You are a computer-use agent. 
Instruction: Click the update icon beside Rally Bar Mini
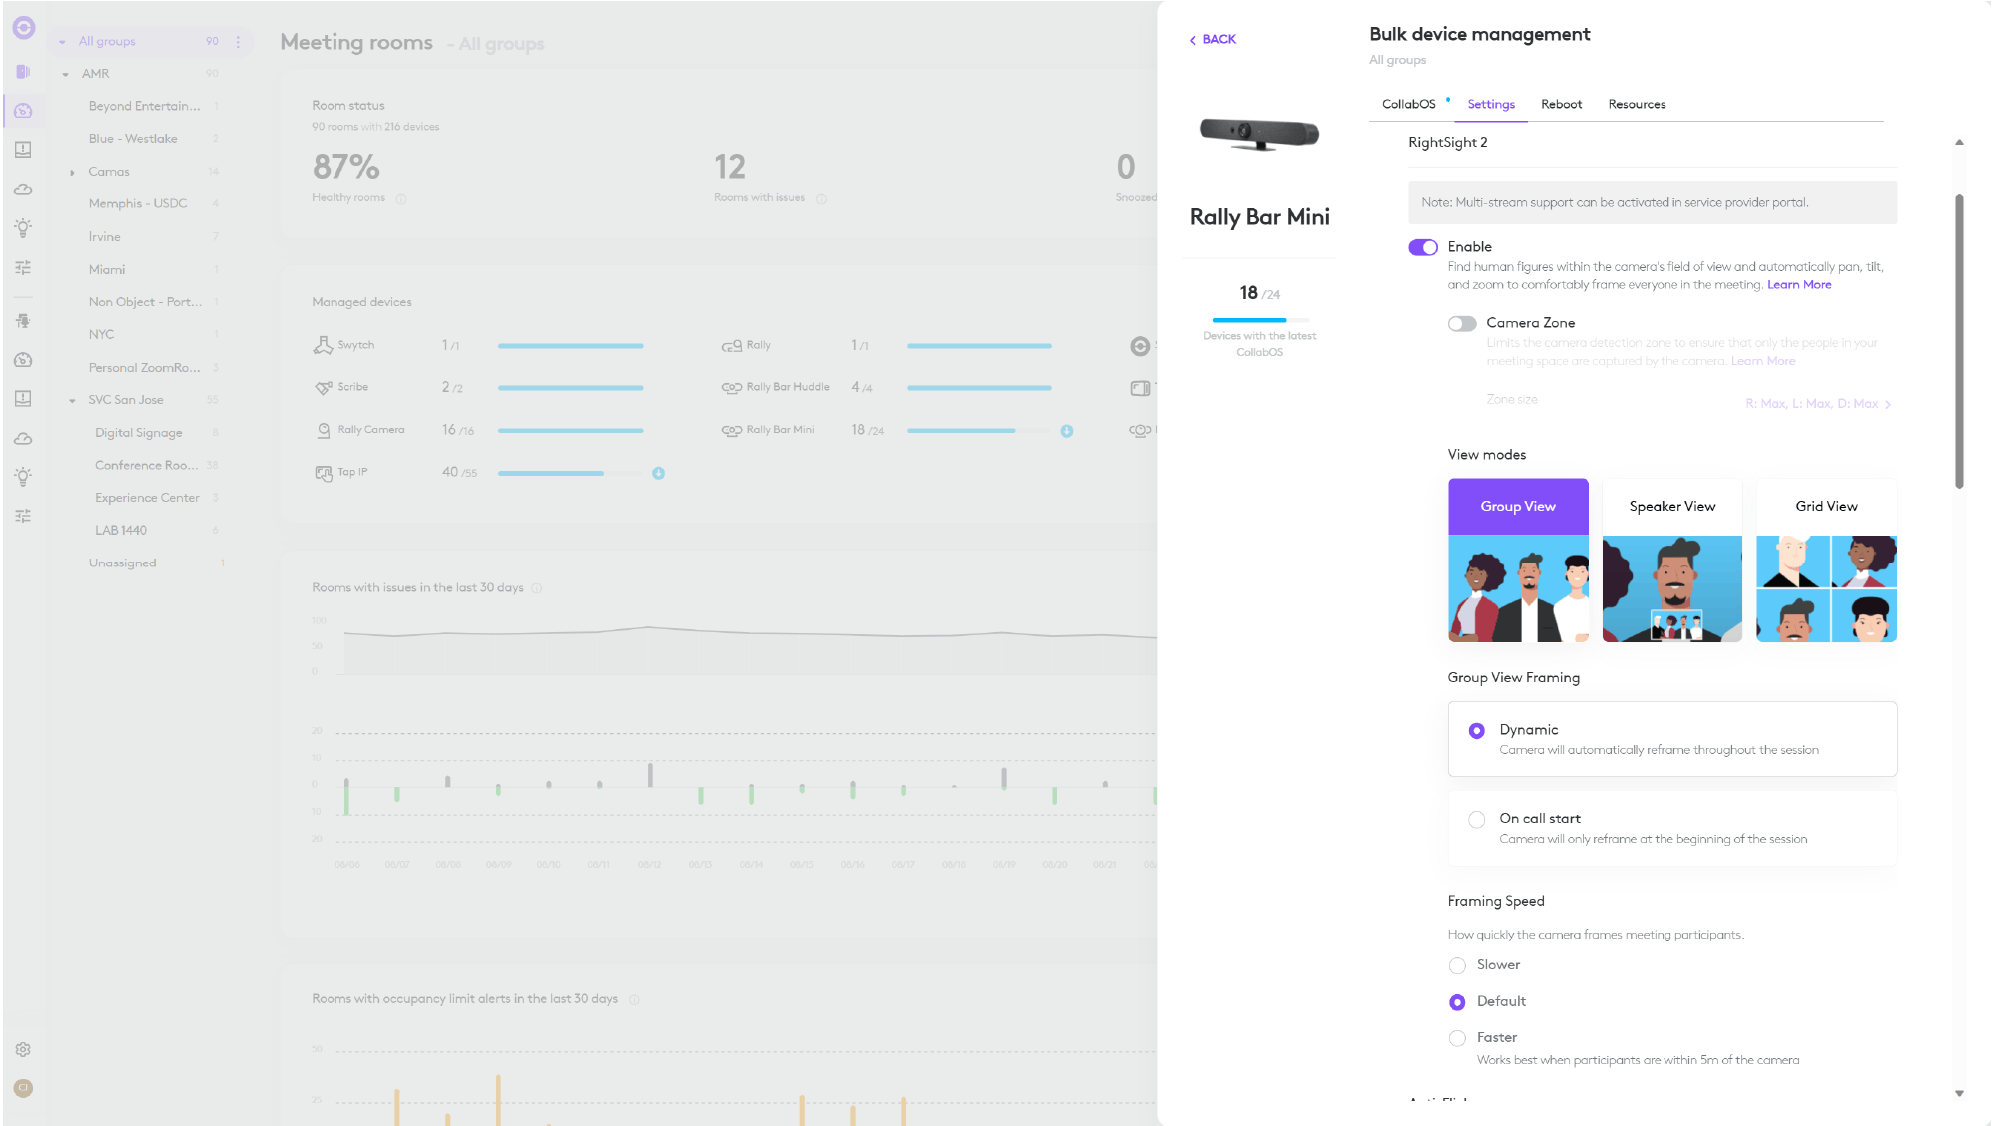point(1067,431)
